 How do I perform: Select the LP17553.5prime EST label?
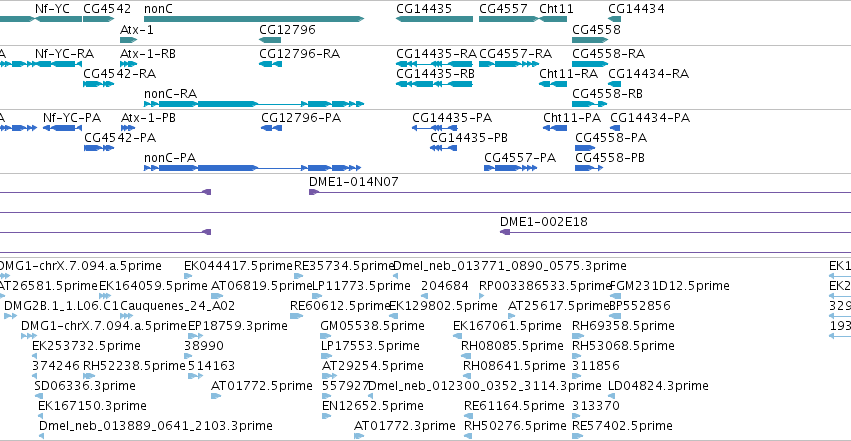coord(371,346)
